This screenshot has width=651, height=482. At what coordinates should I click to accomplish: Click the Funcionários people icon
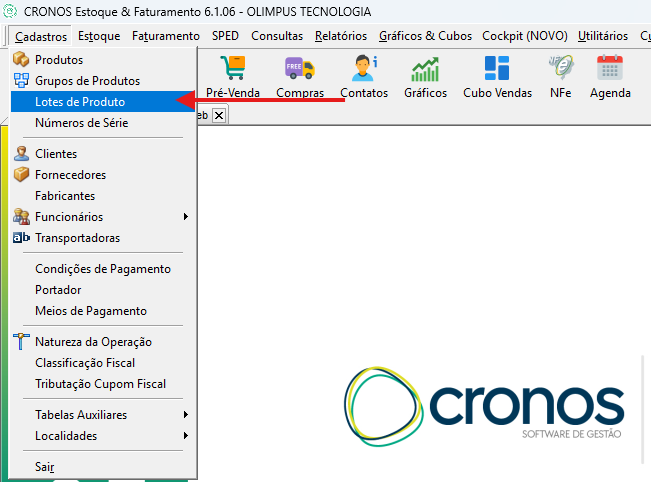pos(21,217)
